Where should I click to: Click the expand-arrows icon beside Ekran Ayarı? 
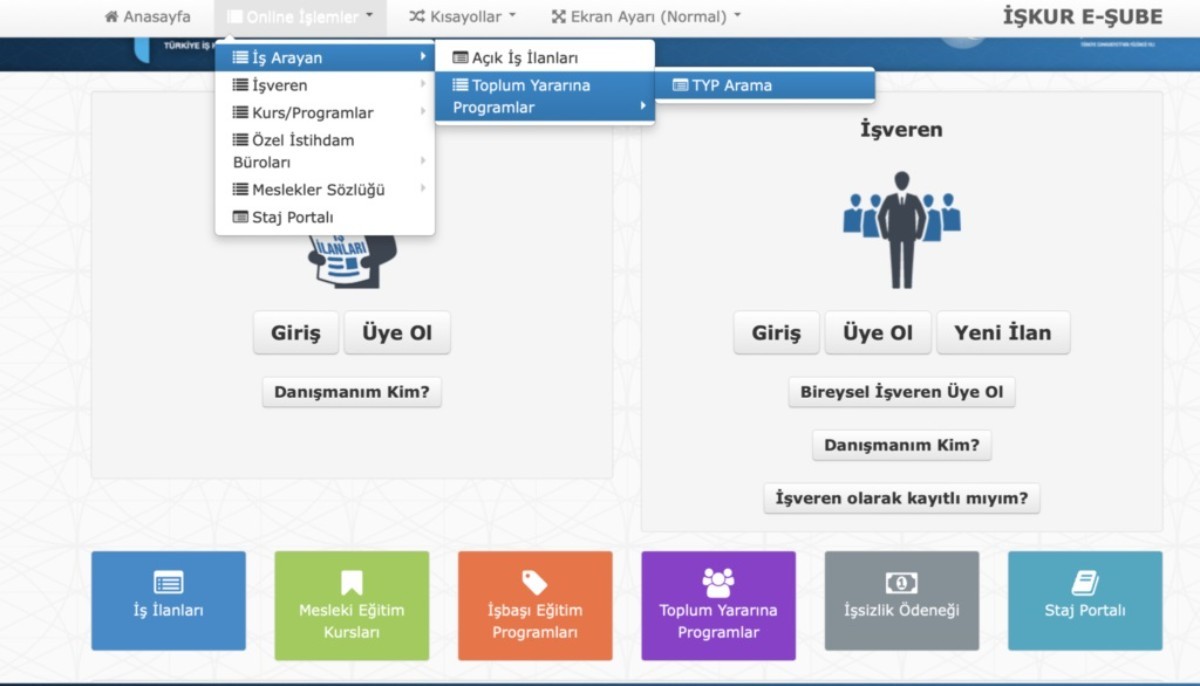point(559,17)
